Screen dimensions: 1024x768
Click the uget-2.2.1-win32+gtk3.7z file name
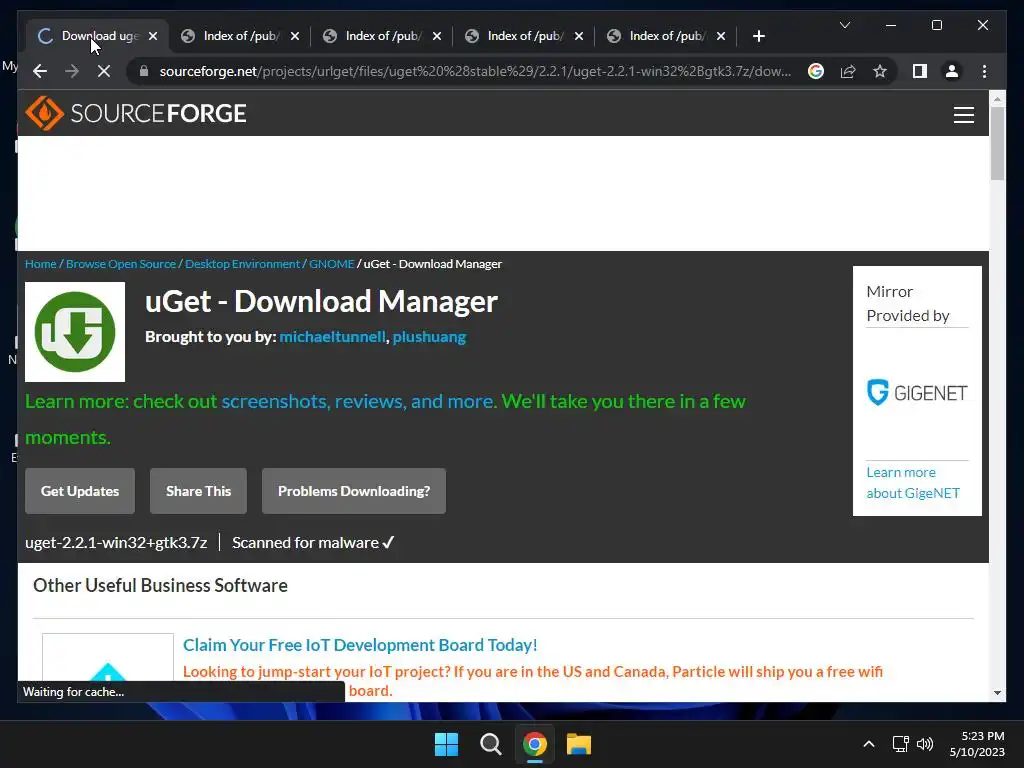[x=116, y=543]
